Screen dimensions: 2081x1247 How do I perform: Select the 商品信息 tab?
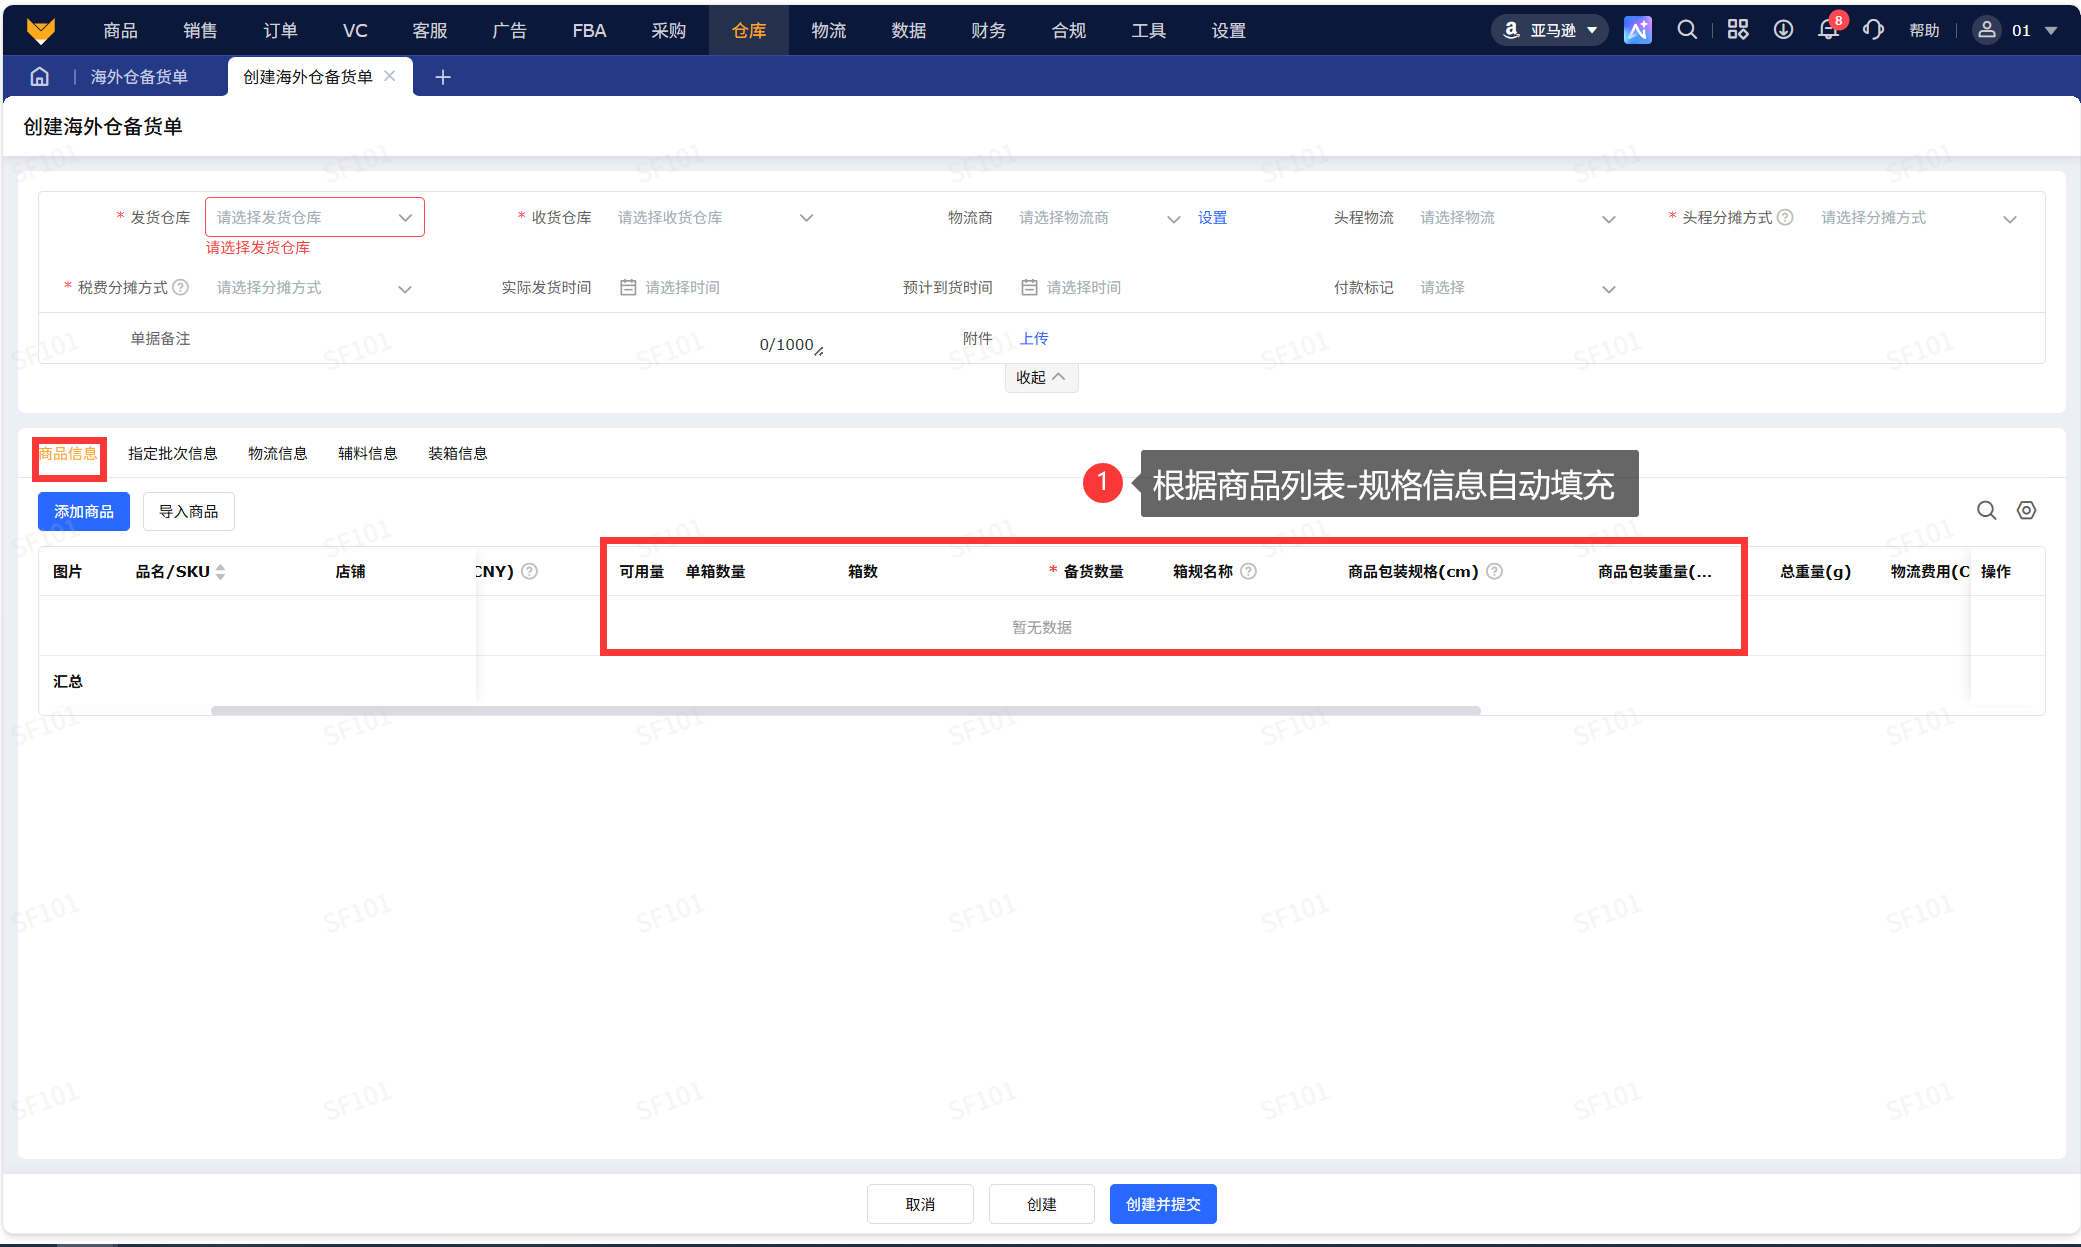tap(68, 453)
